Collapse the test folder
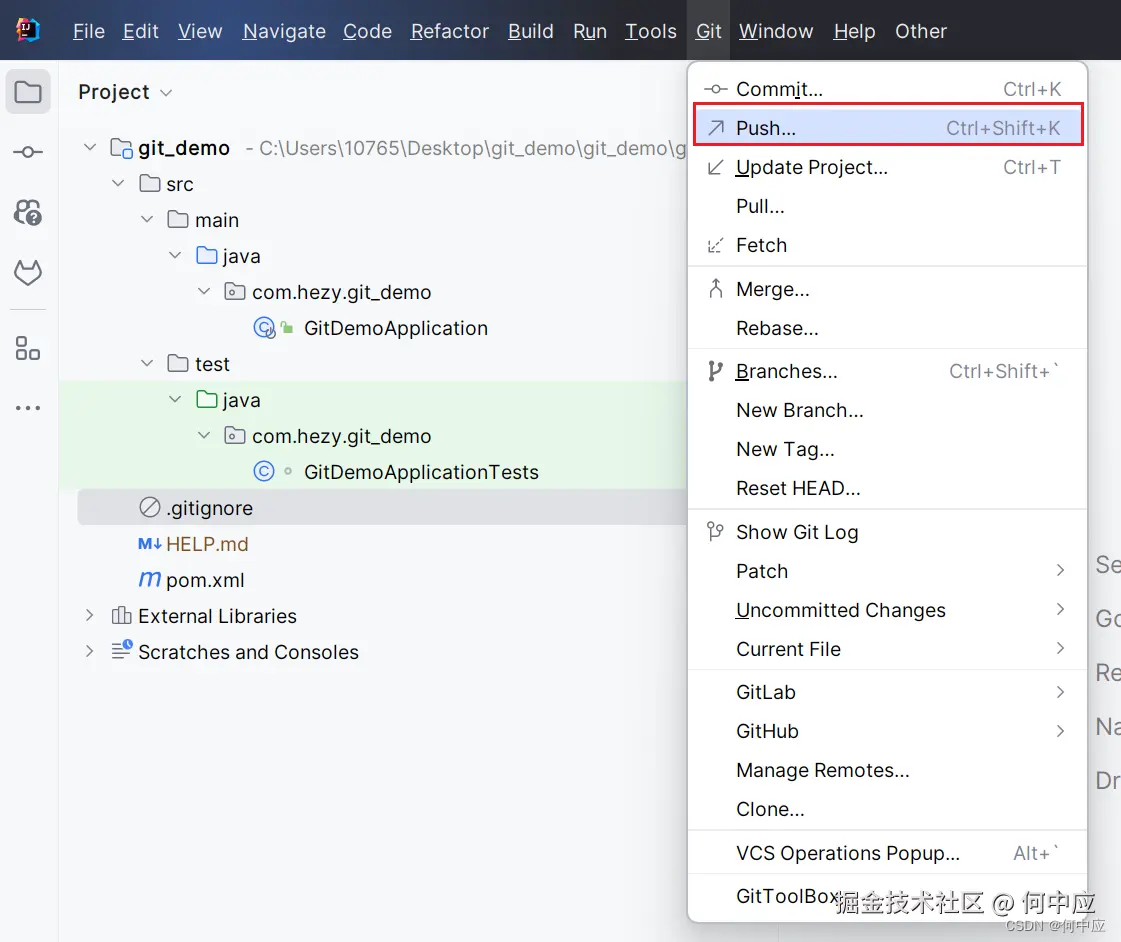The image size is (1121, 942). pyautogui.click(x=147, y=364)
